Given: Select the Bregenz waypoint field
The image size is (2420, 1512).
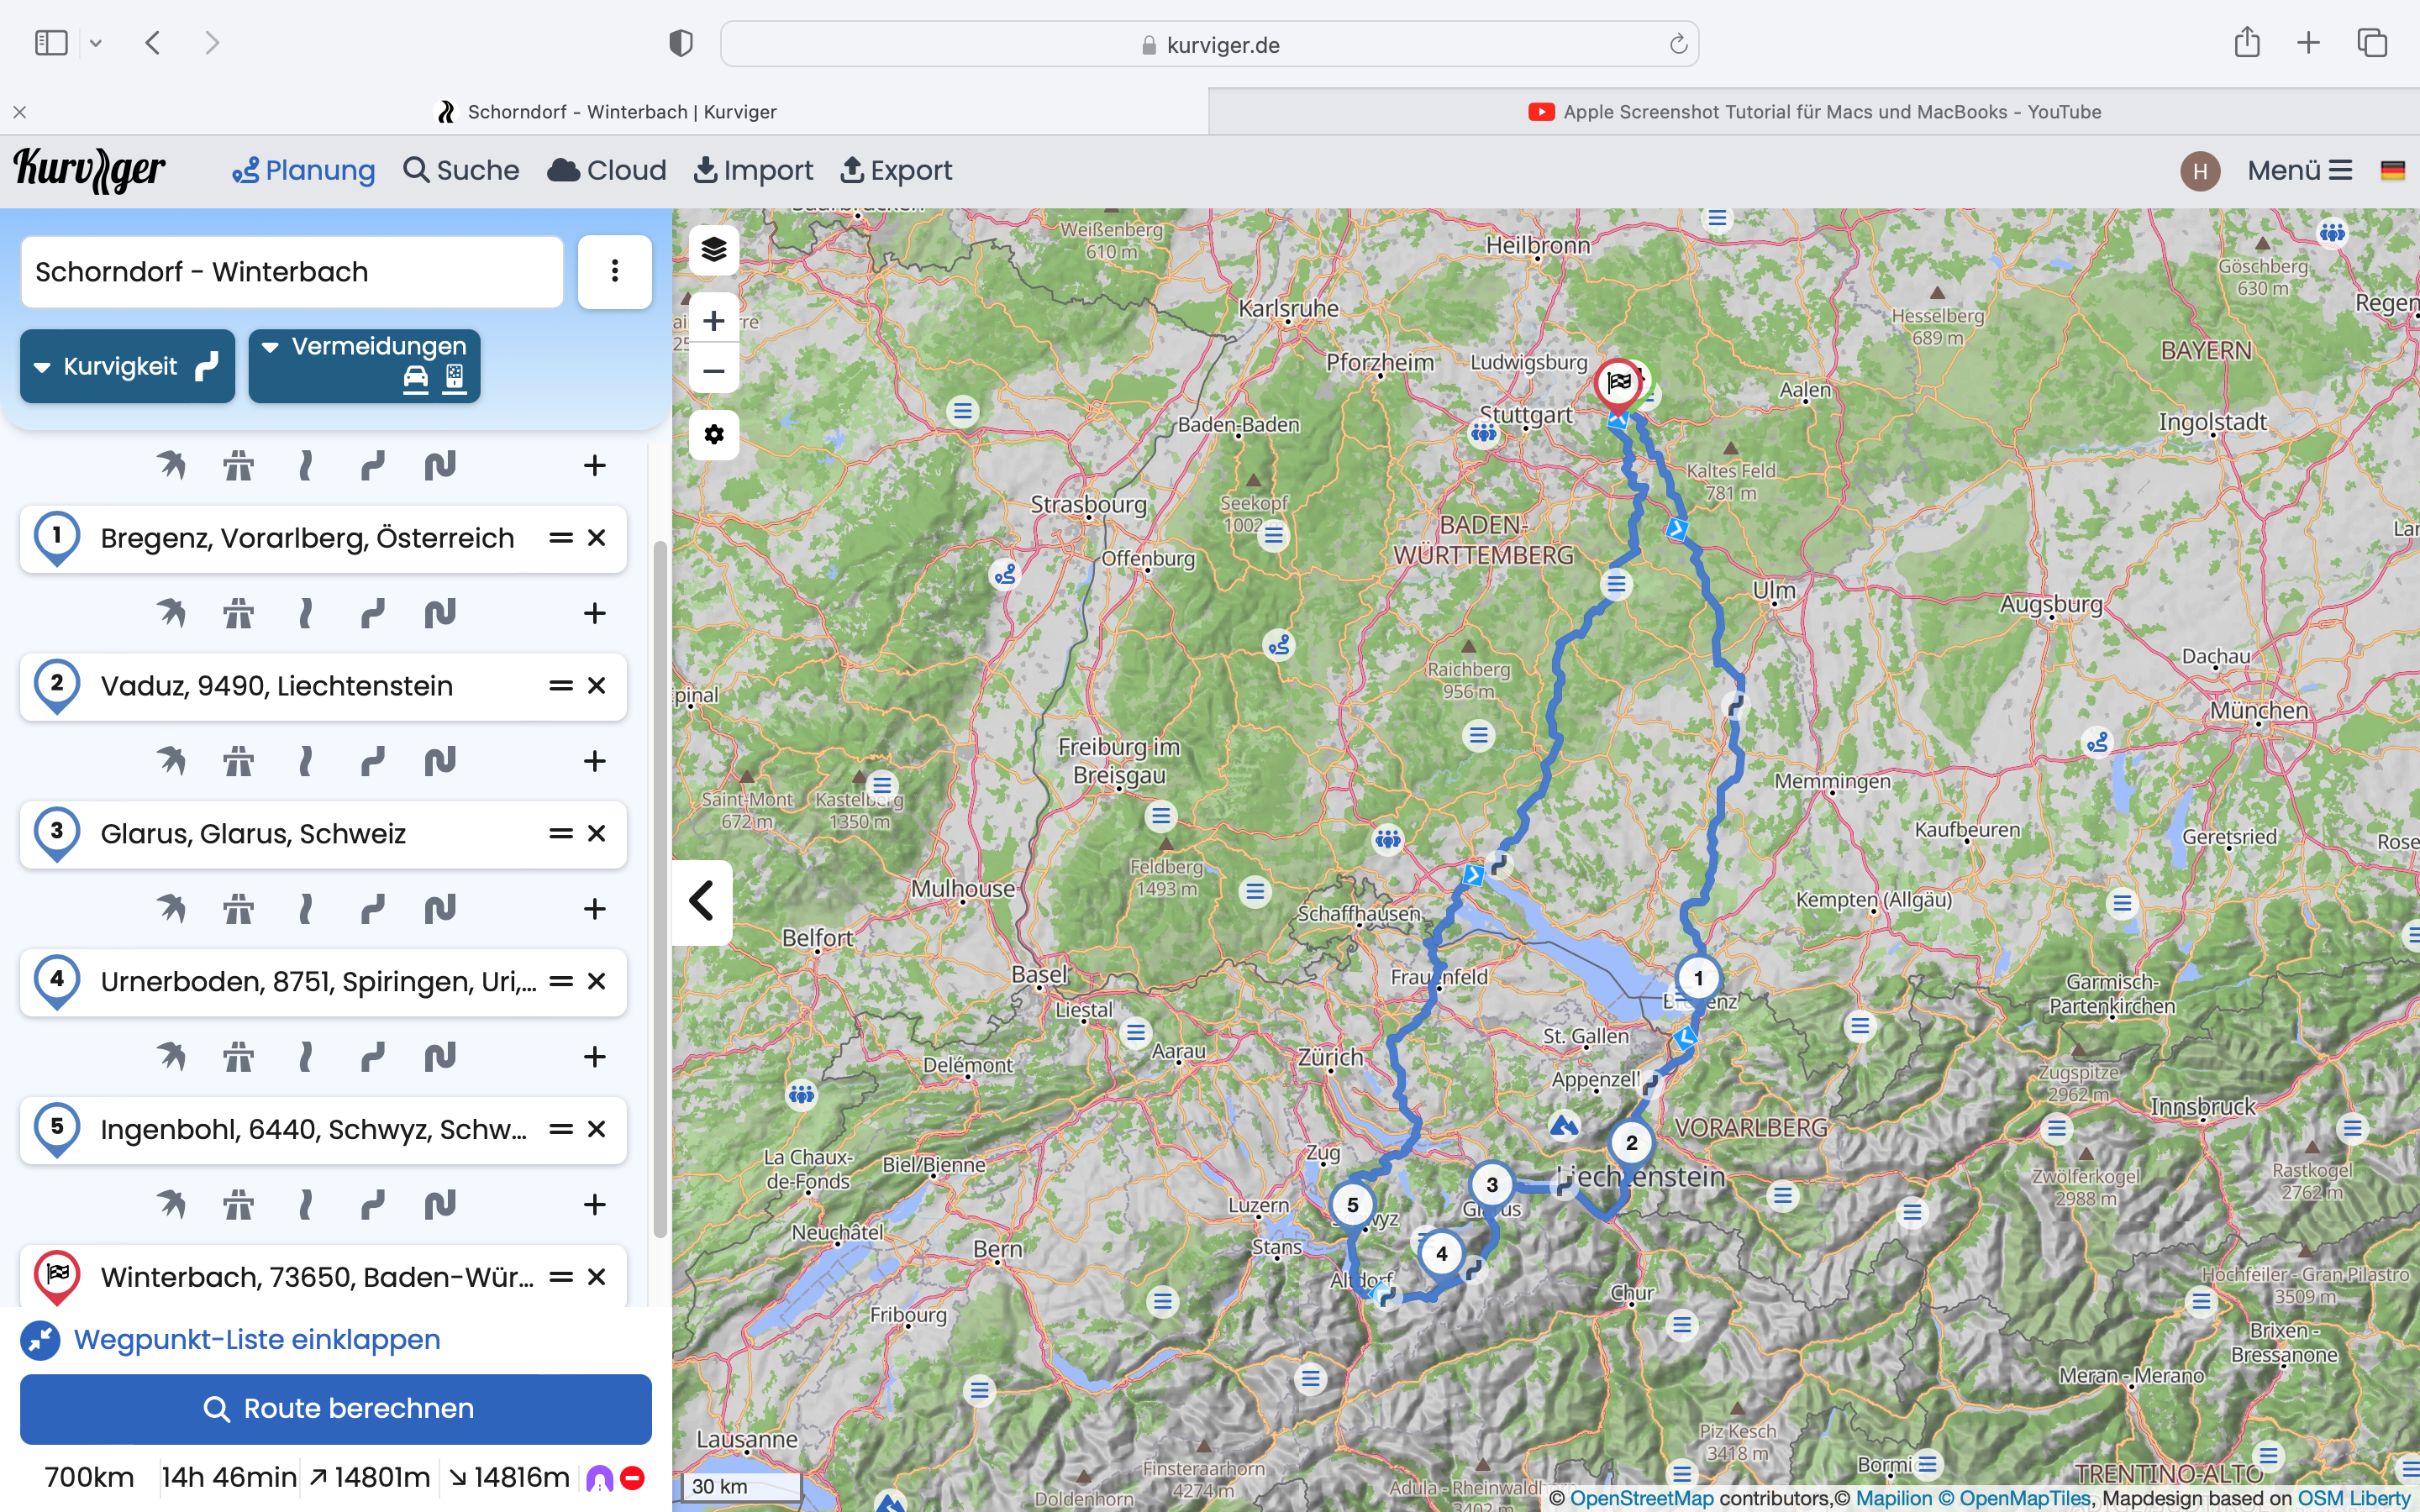Looking at the screenshot, I should tap(323, 538).
